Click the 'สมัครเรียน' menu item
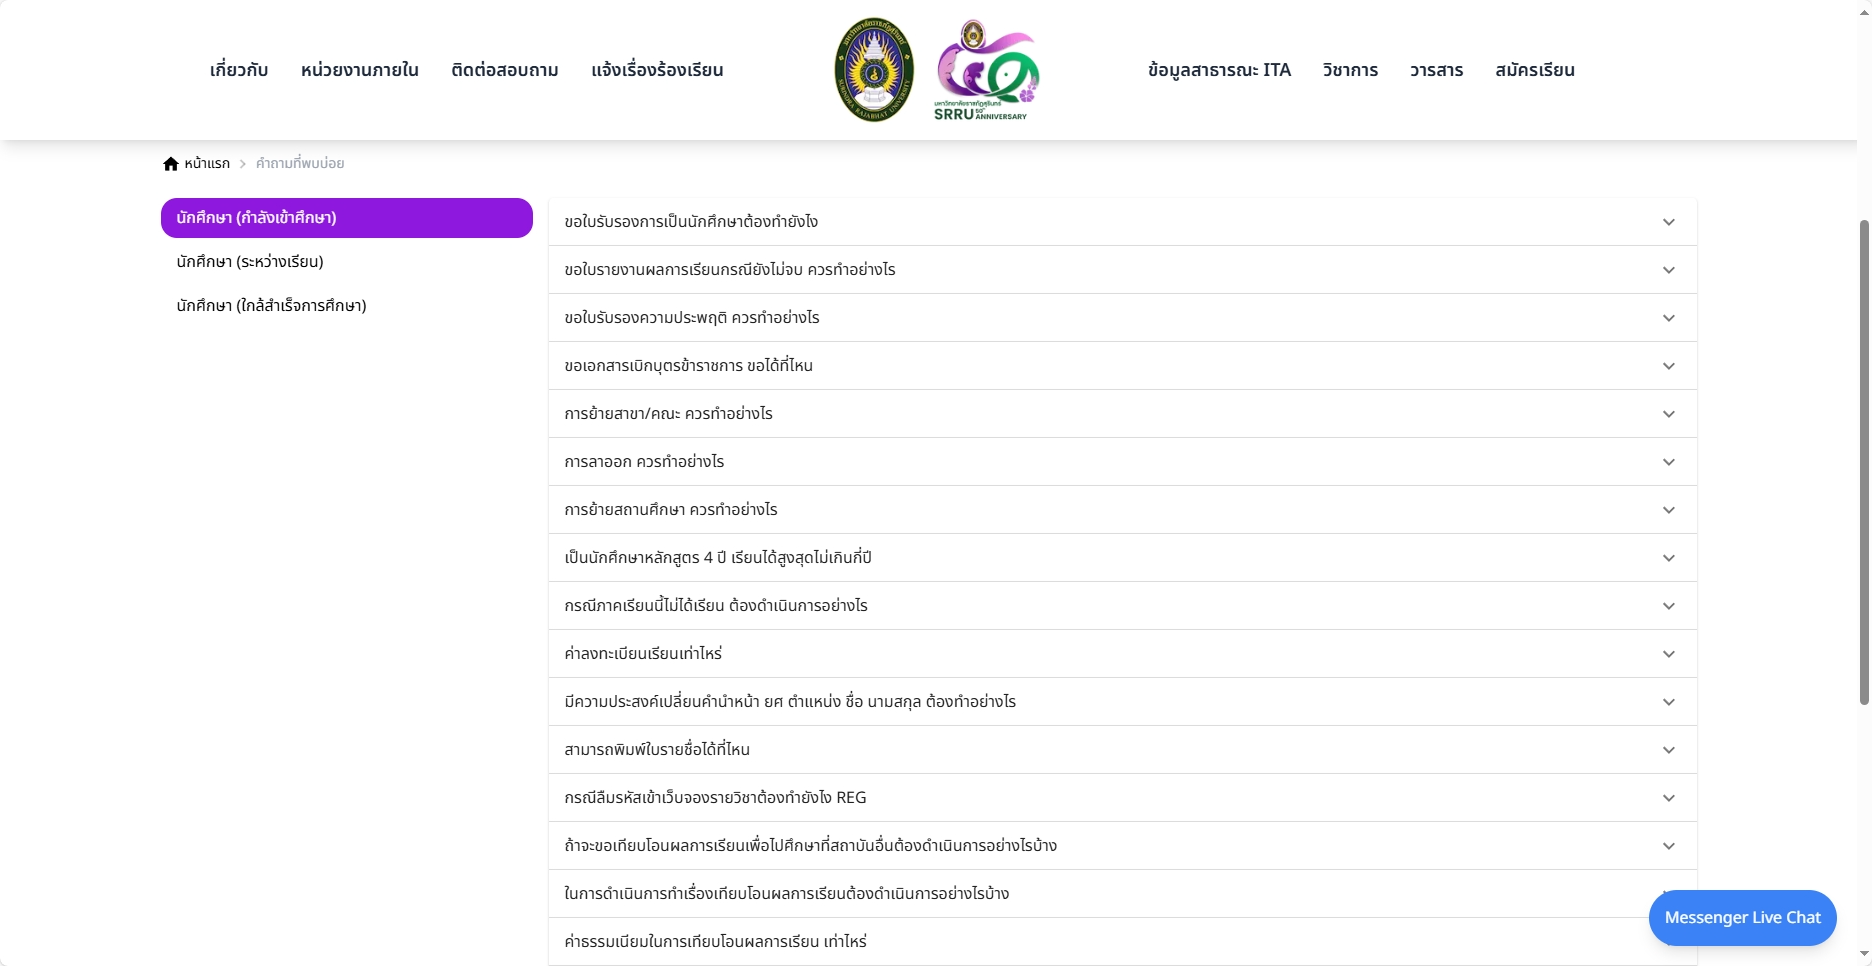1872x966 pixels. point(1536,69)
